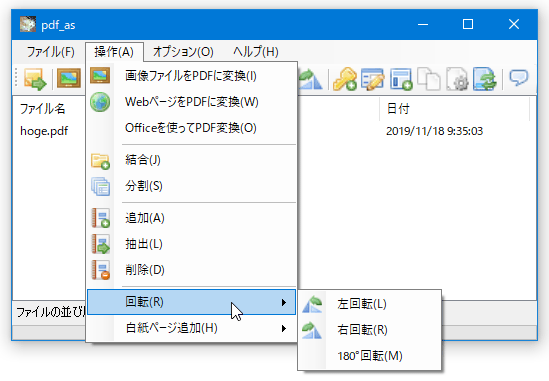The image size is (549, 381).
Task: Close the pdf_as window
Action: 514,25
